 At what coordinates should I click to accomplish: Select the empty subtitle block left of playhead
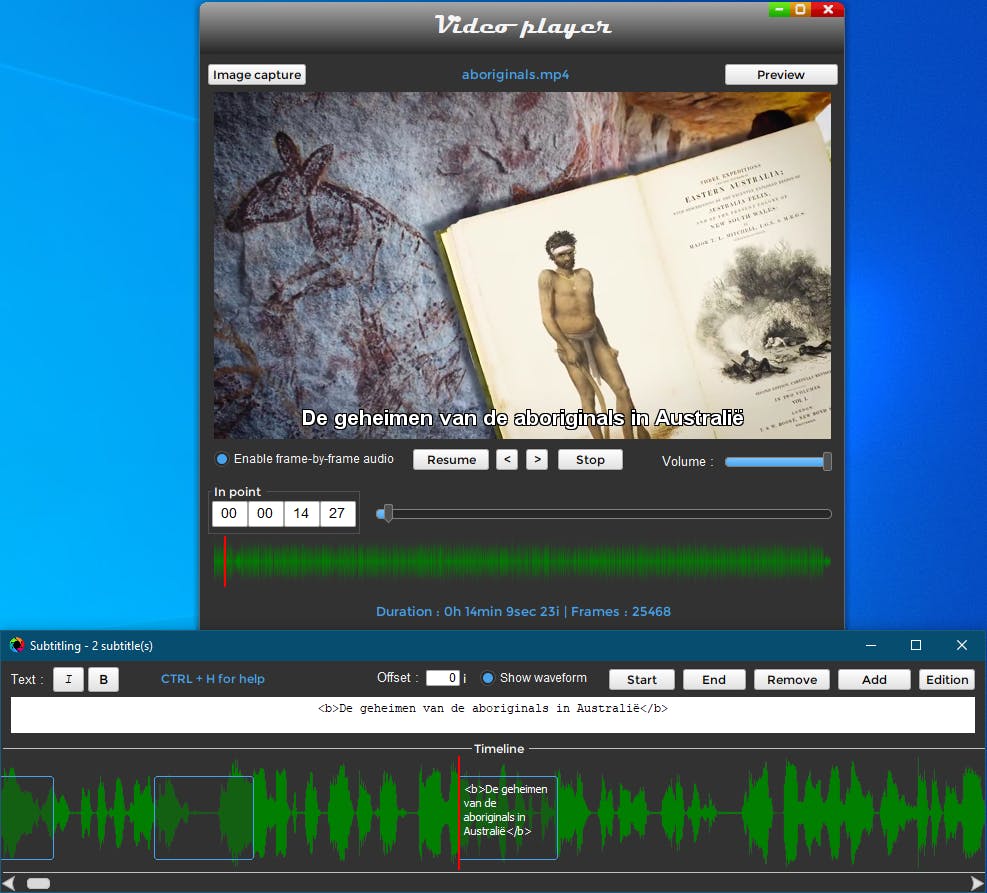pyautogui.click(x=204, y=817)
